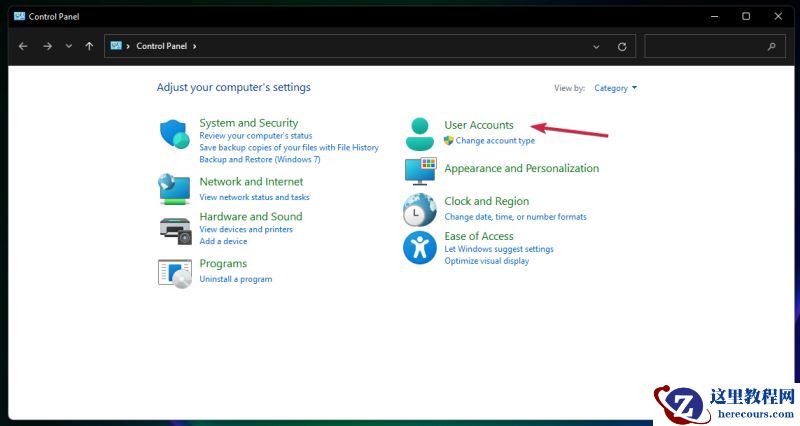Click the User Accounts person icon

point(419,134)
